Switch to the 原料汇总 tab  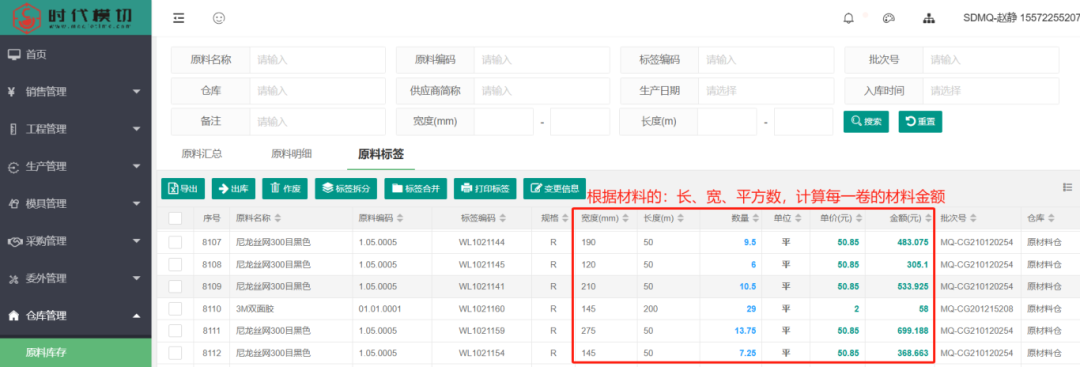coord(201,154)
